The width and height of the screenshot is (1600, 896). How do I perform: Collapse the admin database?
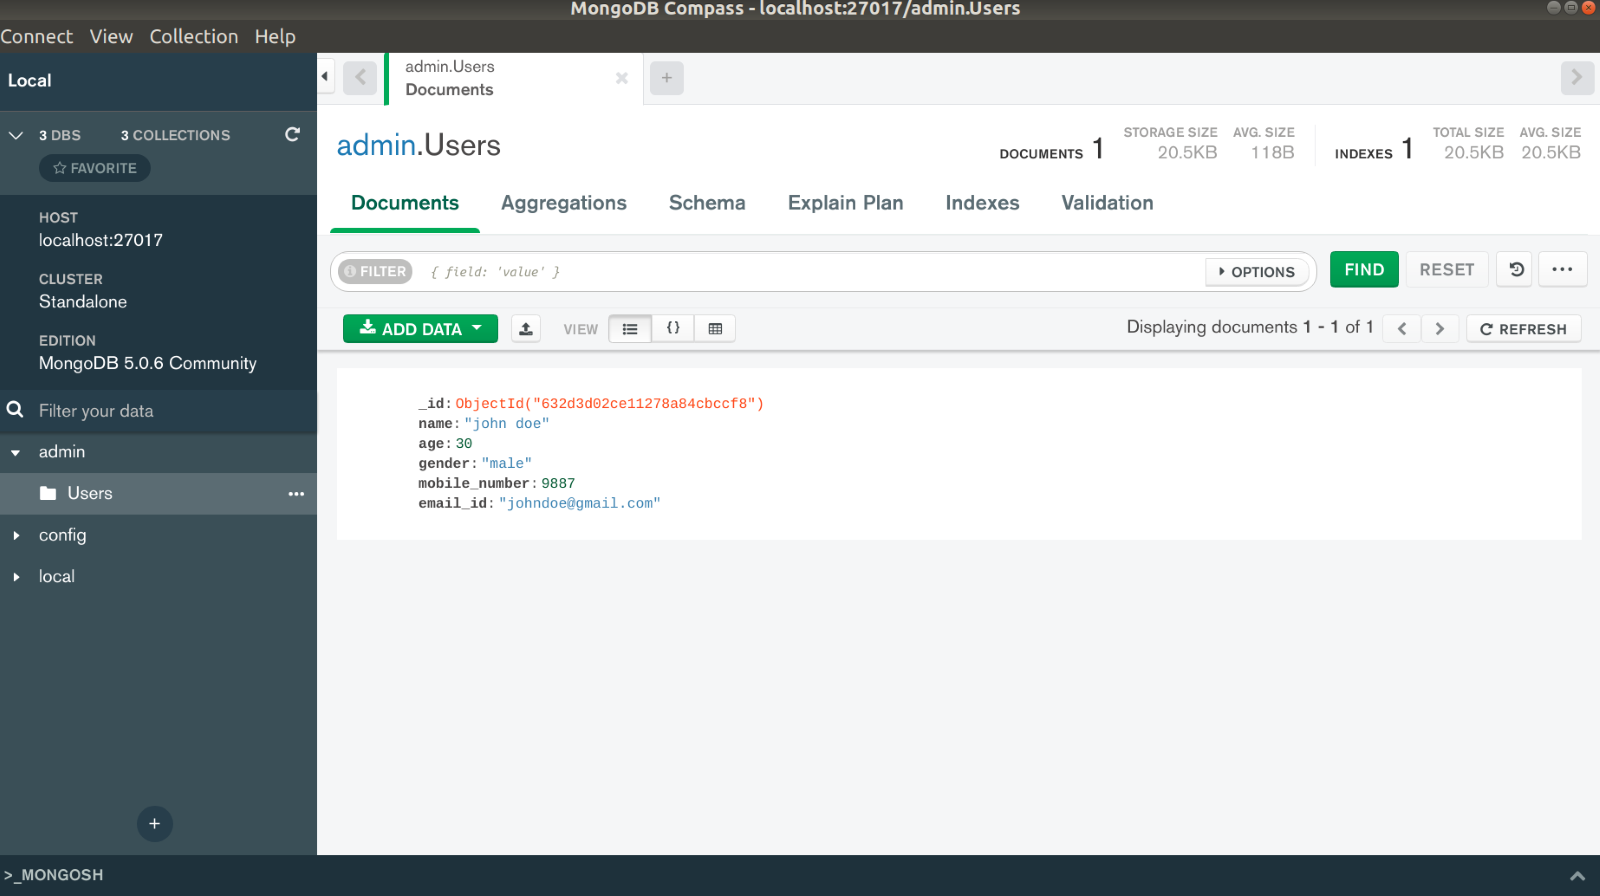point(16,453)
